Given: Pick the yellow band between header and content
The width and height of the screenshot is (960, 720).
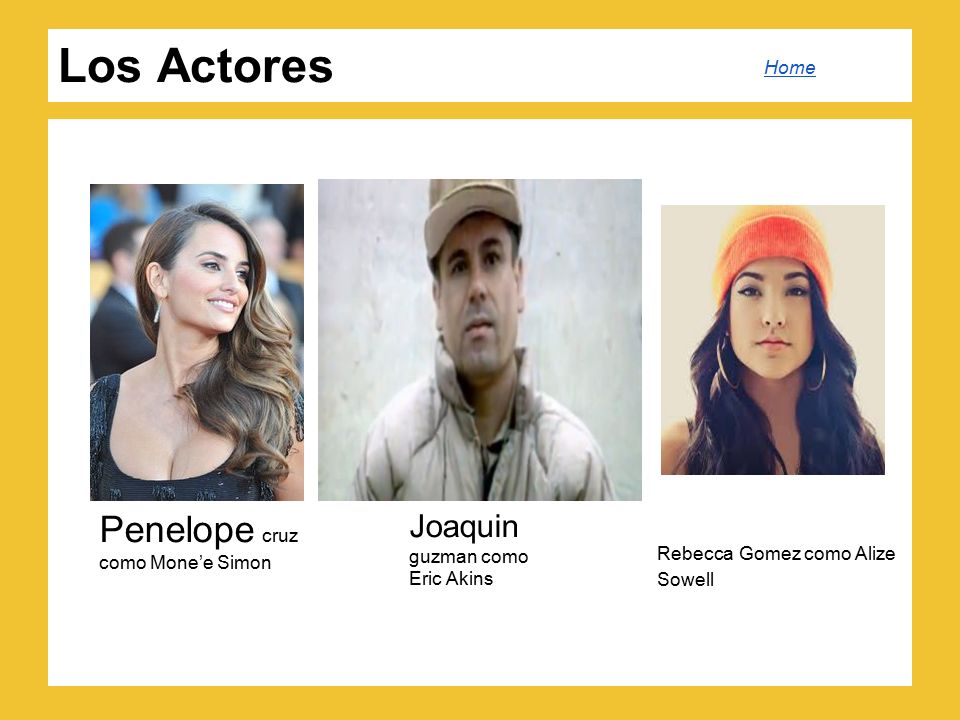Looking at the screenshot, I should (480, 111).
